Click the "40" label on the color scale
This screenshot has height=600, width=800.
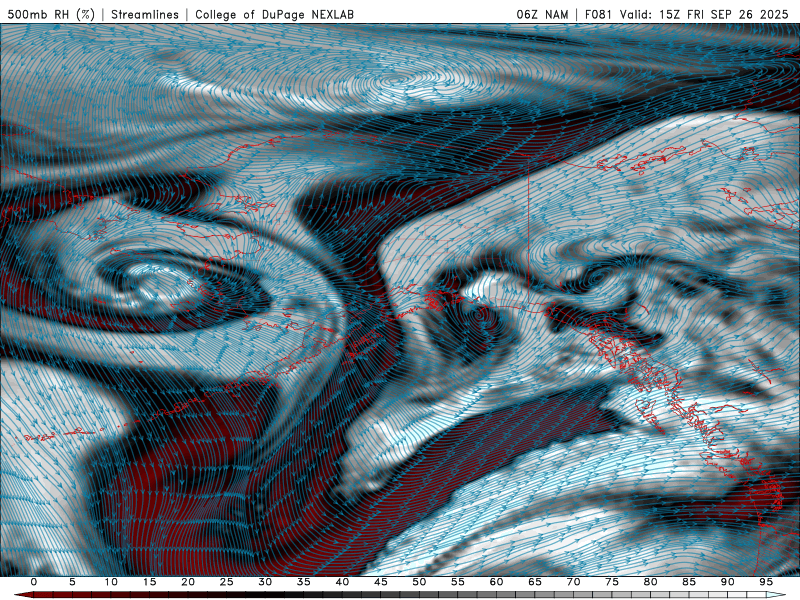pyautogui.click(x=342, y=582)
